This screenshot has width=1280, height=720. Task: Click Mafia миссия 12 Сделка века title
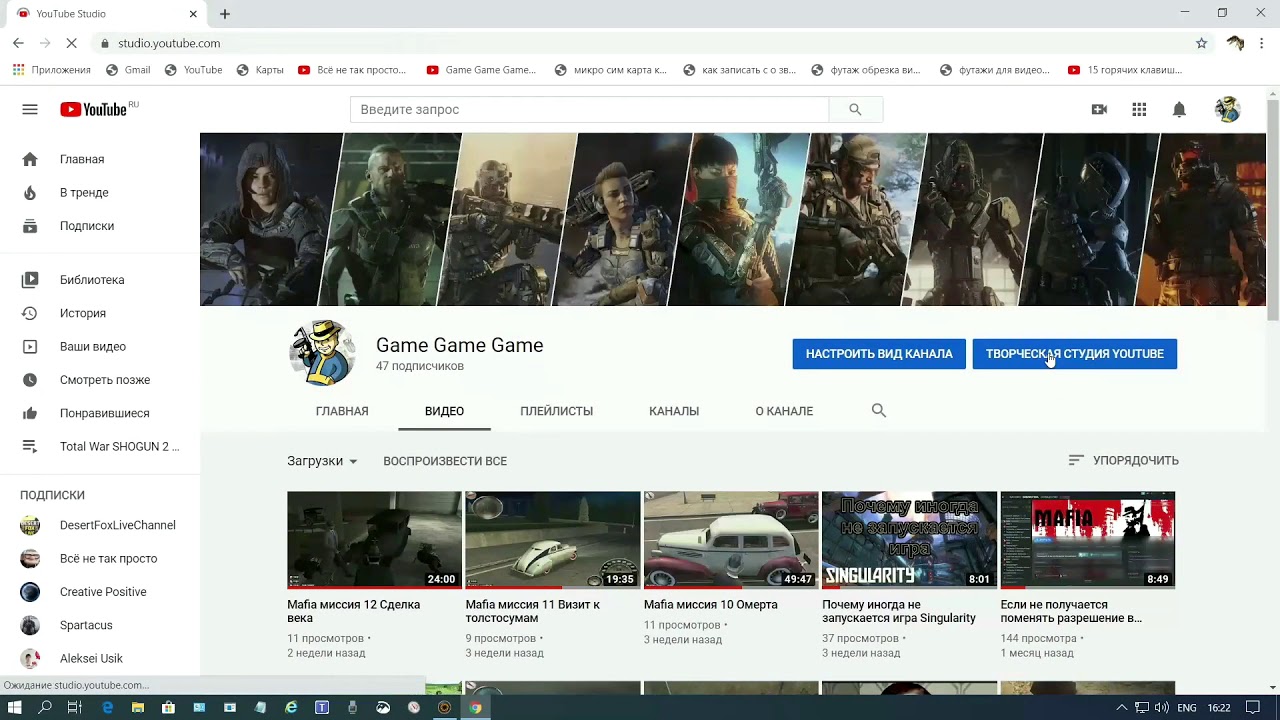click(x=353, y=611)
